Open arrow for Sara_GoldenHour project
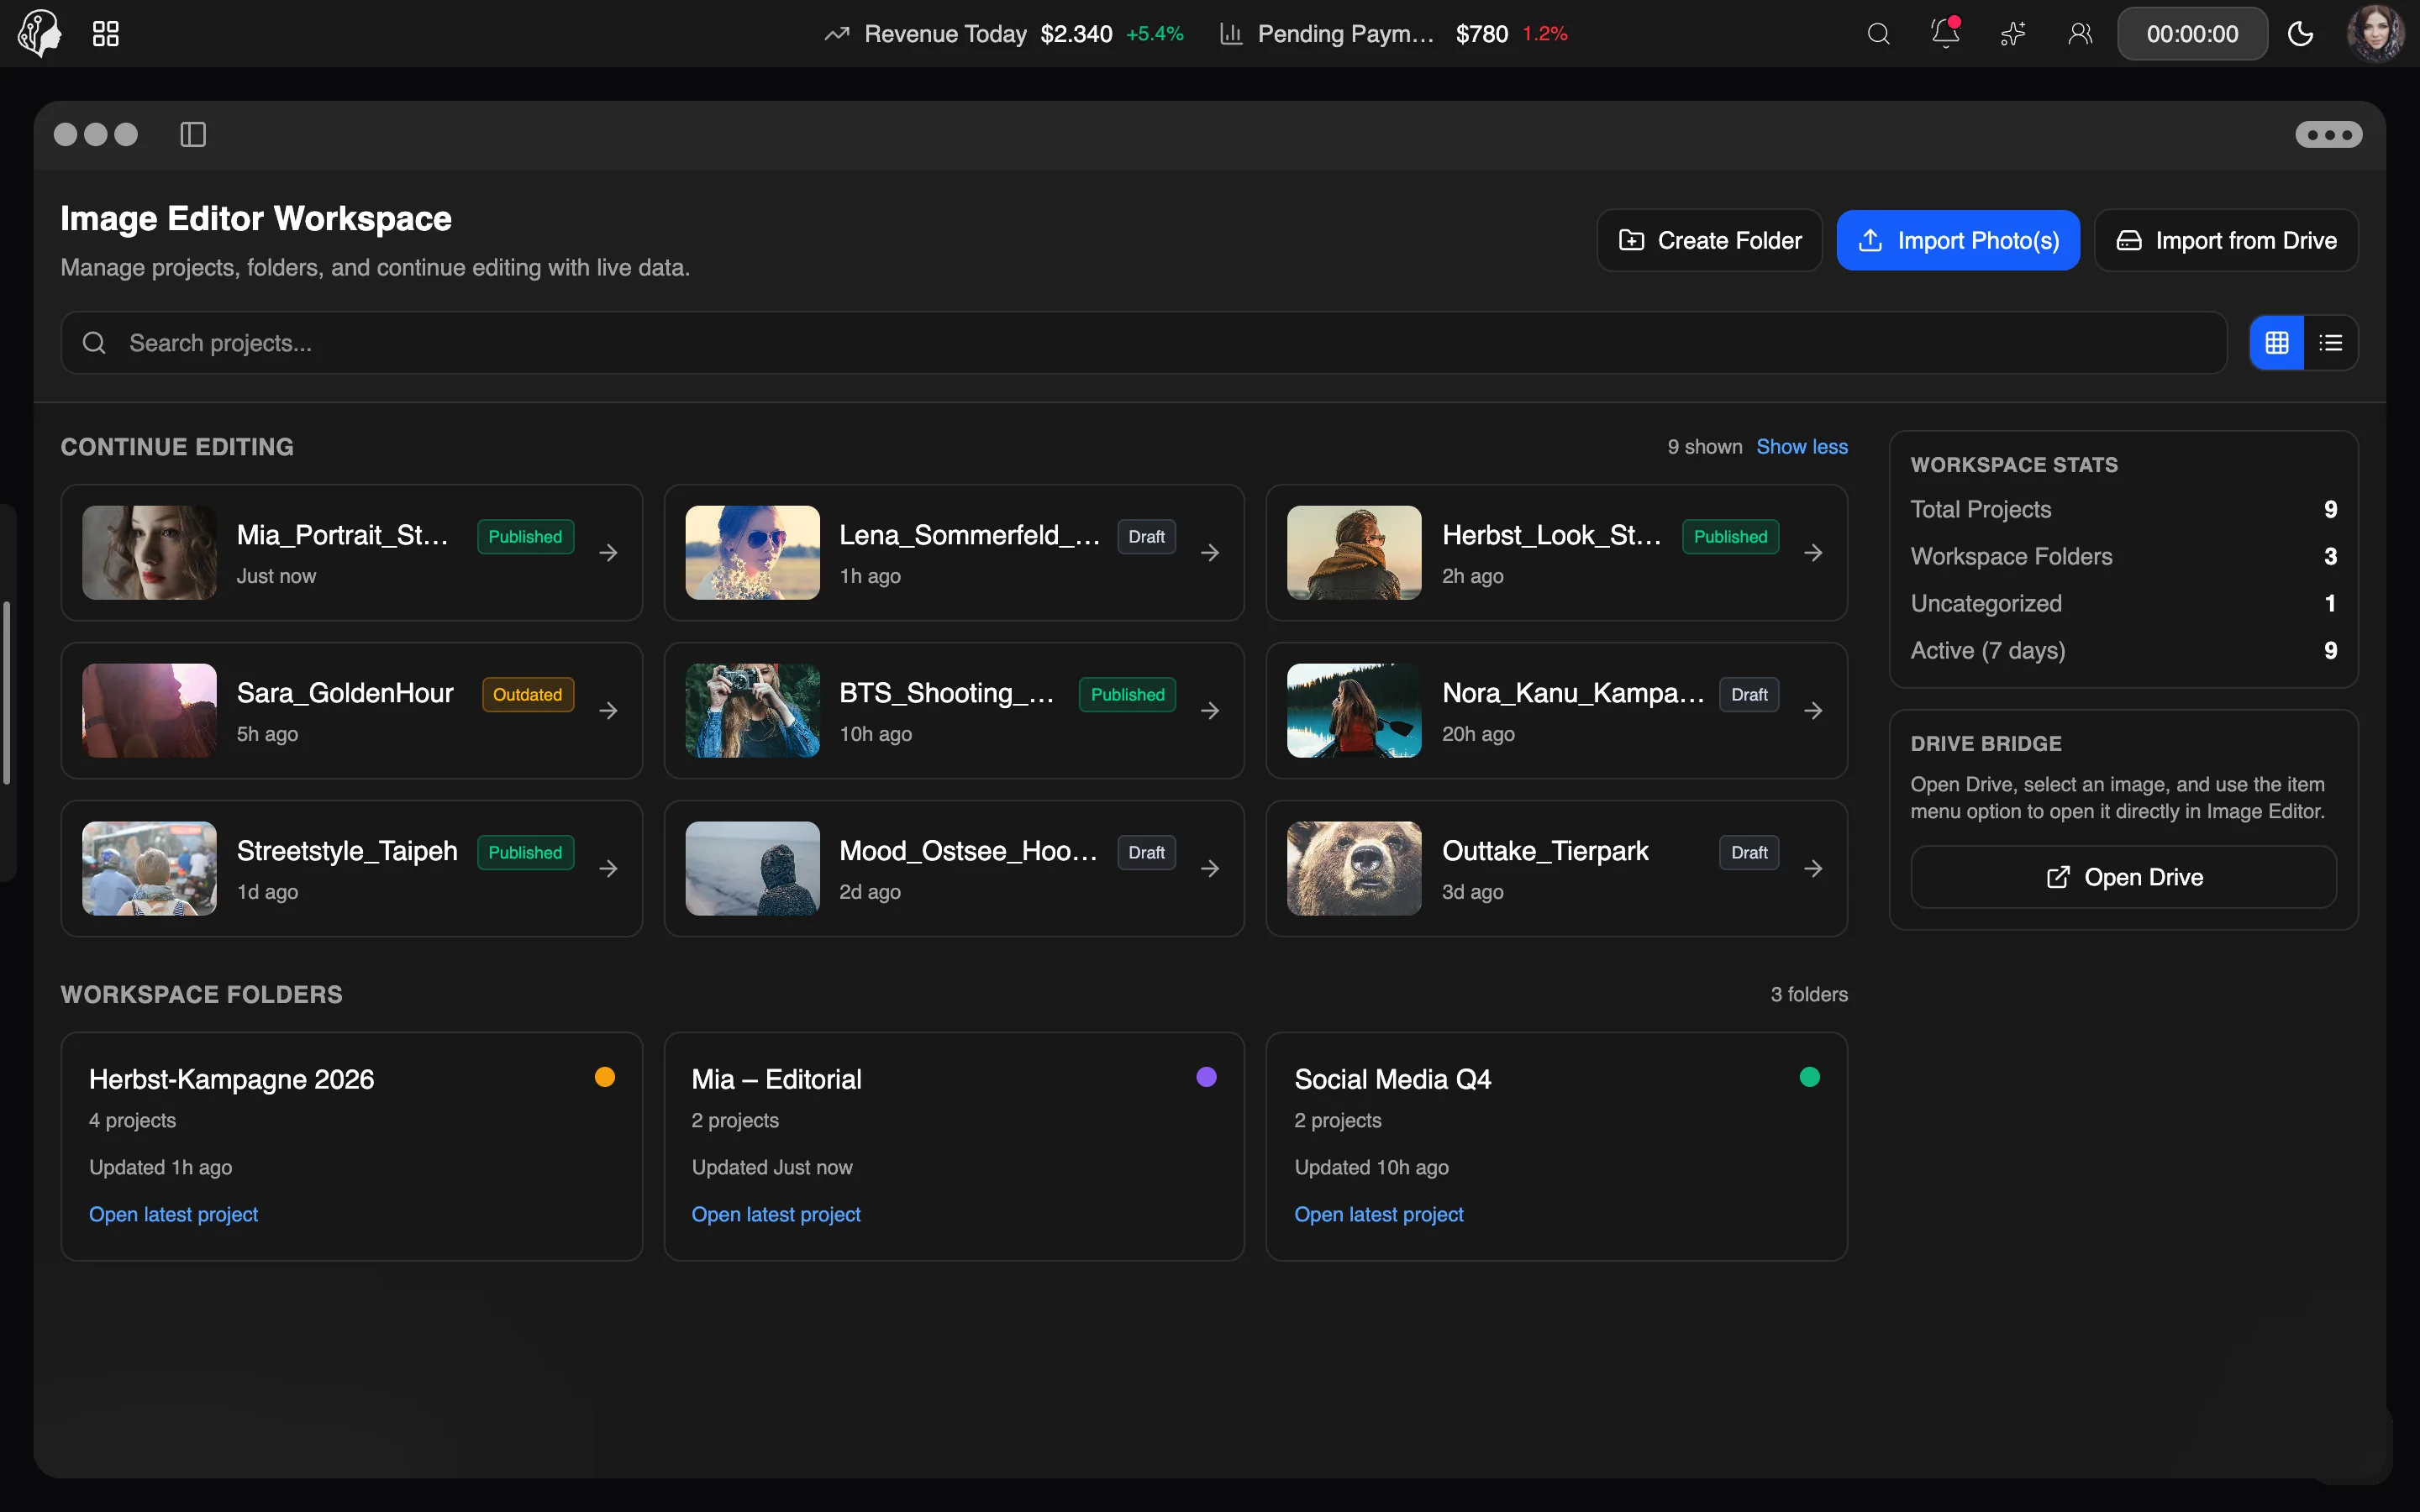 pos(608,711)
